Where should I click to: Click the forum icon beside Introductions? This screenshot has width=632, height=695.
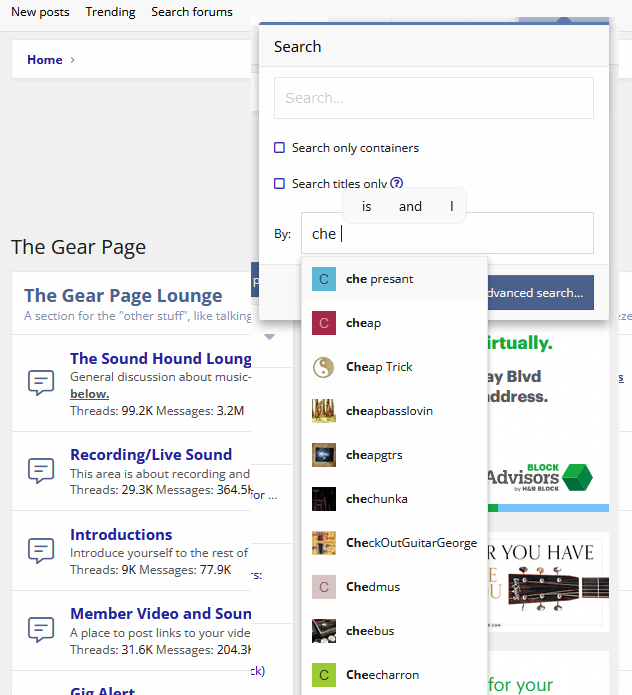point(40,550)
